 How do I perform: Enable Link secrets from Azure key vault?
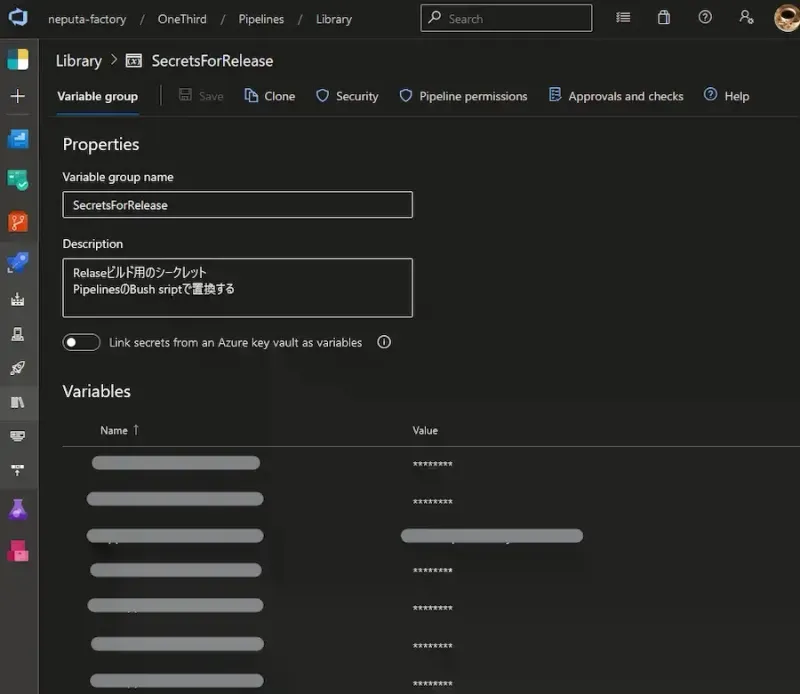pyautogui.click(x=81, y=342)
